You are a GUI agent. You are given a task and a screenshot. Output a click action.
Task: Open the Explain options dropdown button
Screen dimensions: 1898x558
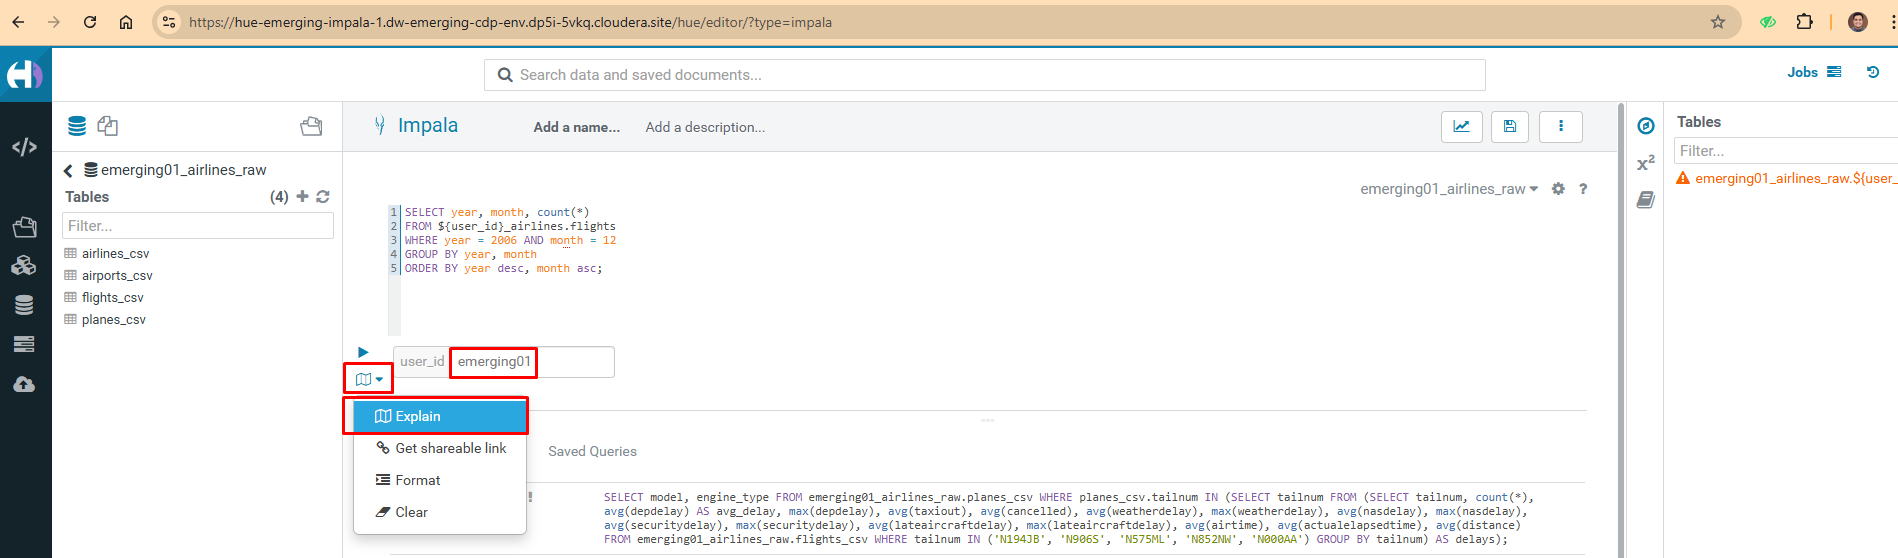pyautogui.click(x=369, y=379)
